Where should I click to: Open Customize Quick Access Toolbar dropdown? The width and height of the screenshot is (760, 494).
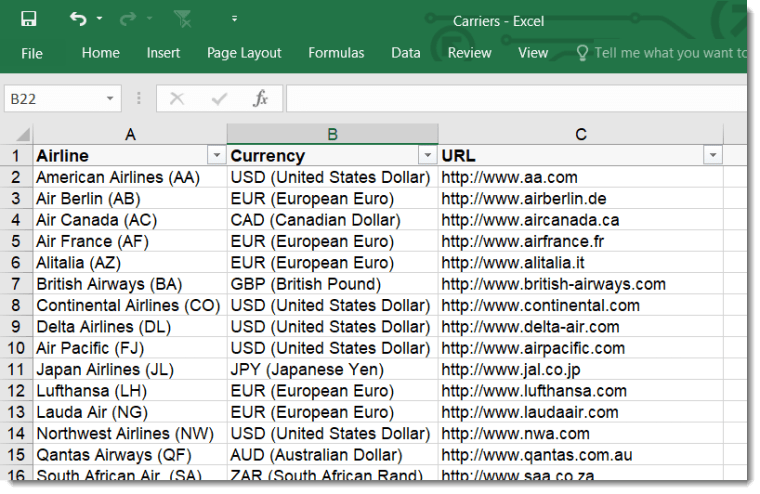click(x=235, y=19)
